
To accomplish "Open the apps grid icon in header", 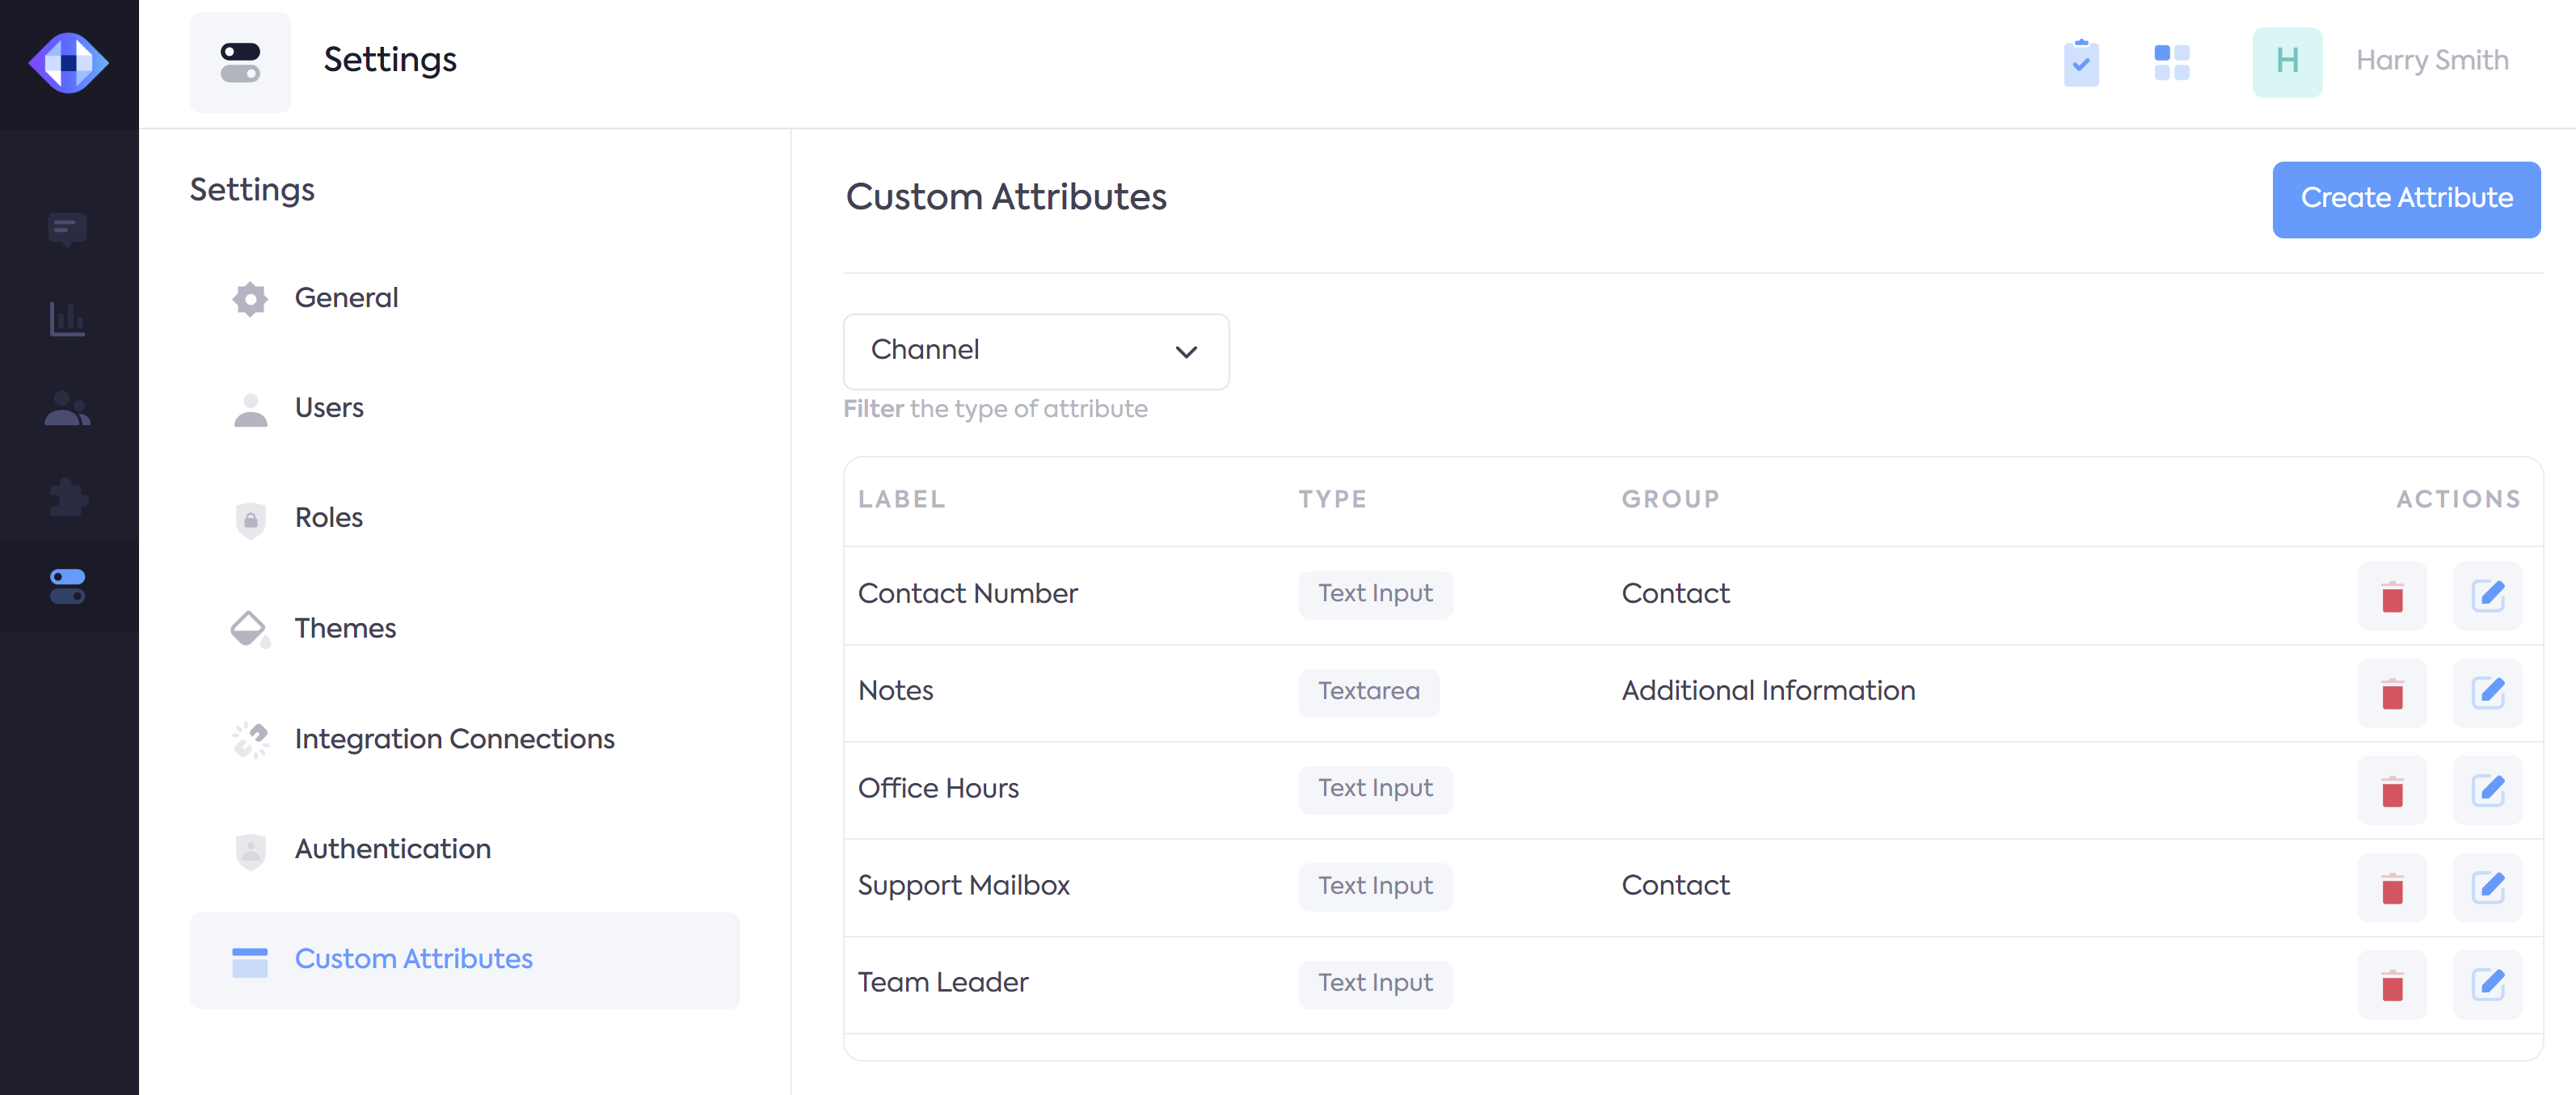I will [x=2171, y=62].
